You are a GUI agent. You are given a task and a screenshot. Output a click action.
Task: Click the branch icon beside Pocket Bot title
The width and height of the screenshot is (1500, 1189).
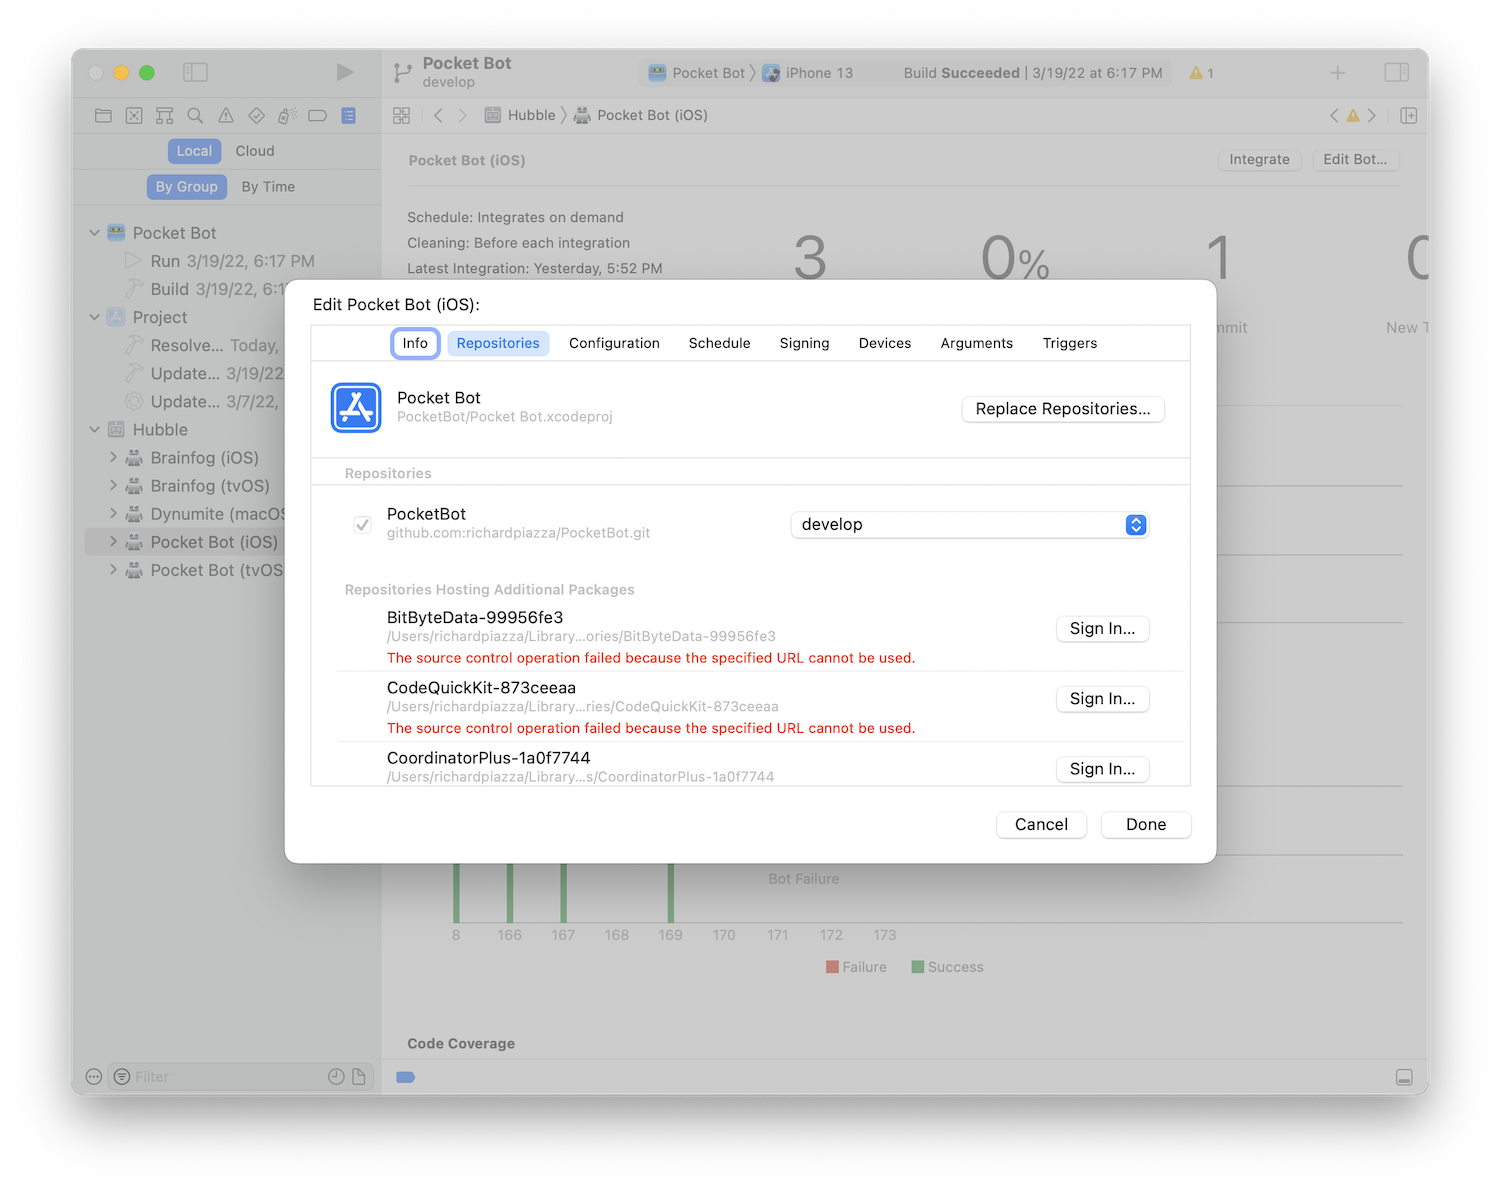403,72
